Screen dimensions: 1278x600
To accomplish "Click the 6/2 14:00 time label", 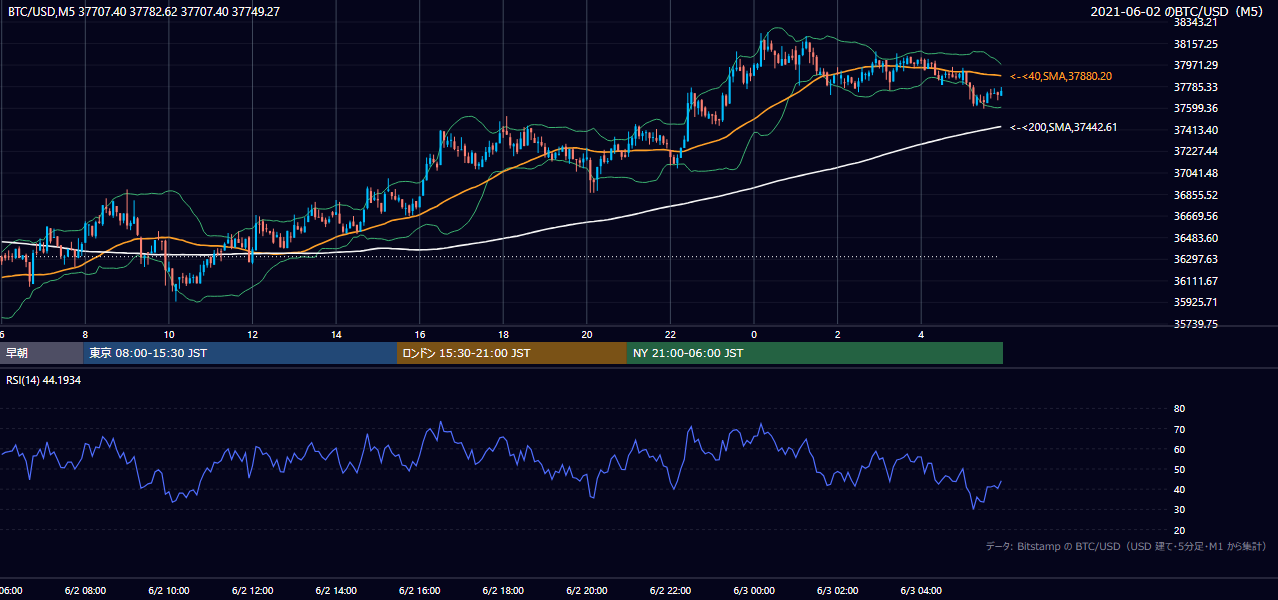I will coord(336,591).
